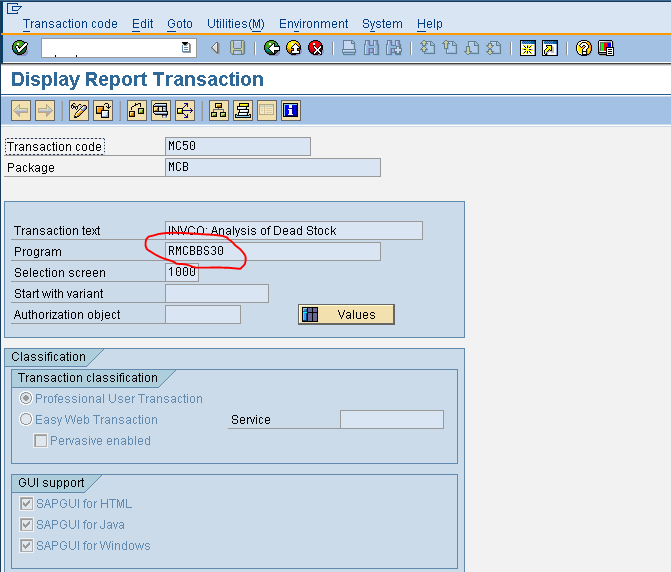
Task: Click the Display/Change pencil icon
Action: click(79, 111)
